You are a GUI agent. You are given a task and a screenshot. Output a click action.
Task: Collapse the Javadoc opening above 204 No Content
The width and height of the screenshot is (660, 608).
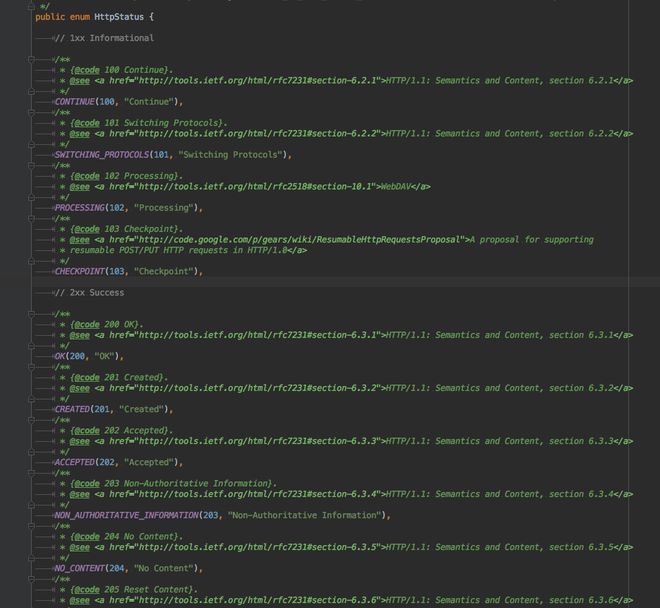coord(31,526)
